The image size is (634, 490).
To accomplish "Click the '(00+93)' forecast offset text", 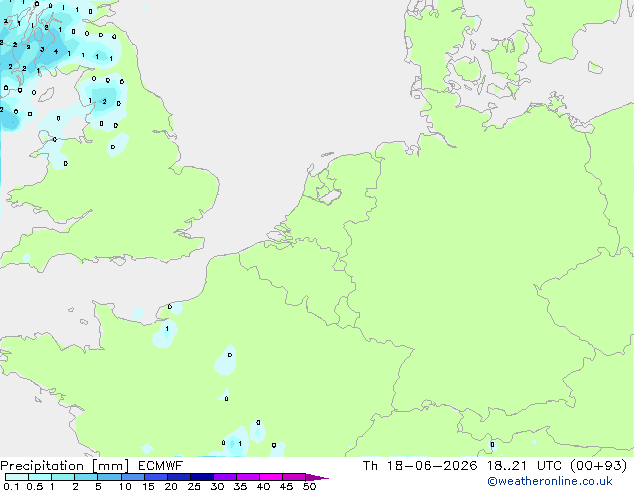I will tap(598, 466).
